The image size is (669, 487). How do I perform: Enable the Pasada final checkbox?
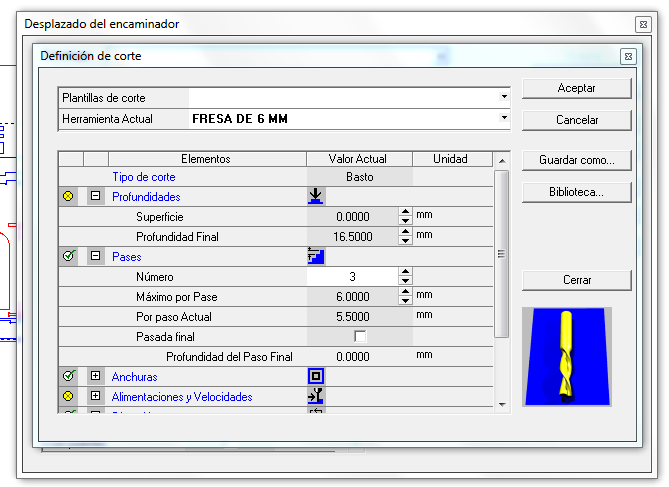click(360, 336)
